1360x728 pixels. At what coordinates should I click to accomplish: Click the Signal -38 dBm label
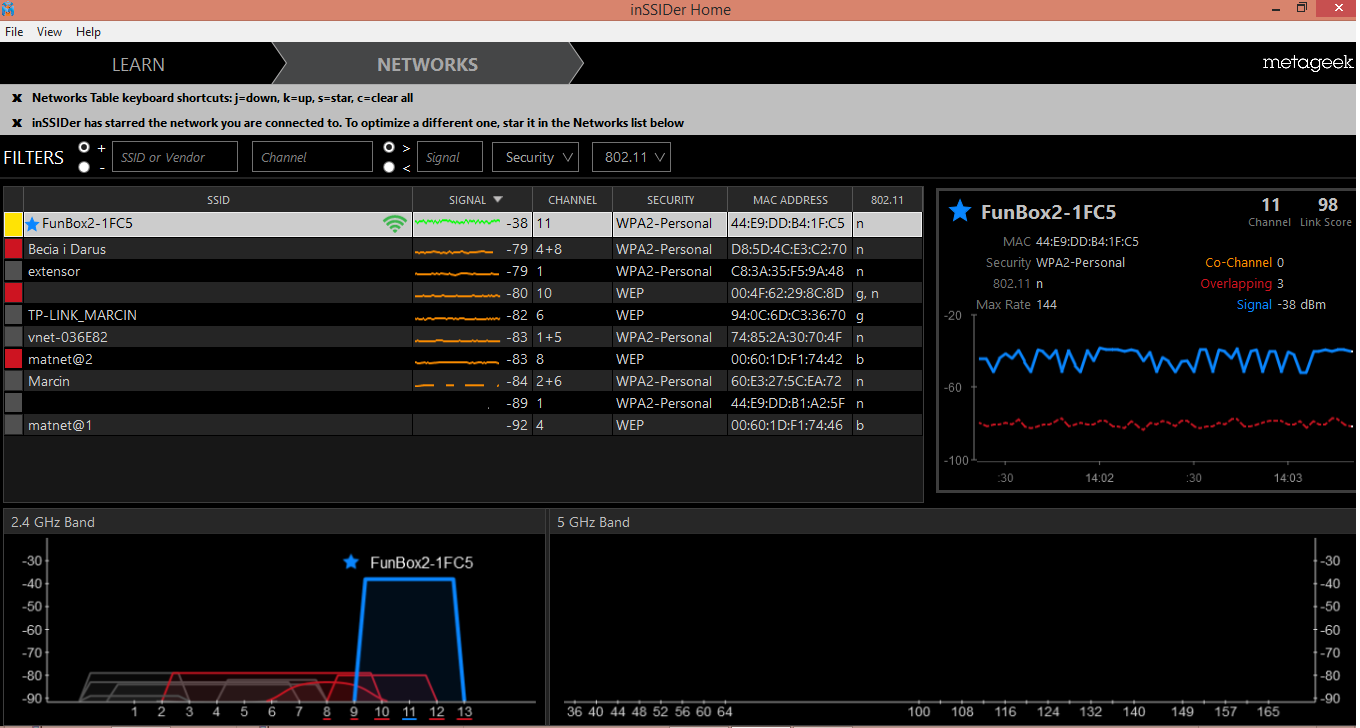tap(1279, 305)
